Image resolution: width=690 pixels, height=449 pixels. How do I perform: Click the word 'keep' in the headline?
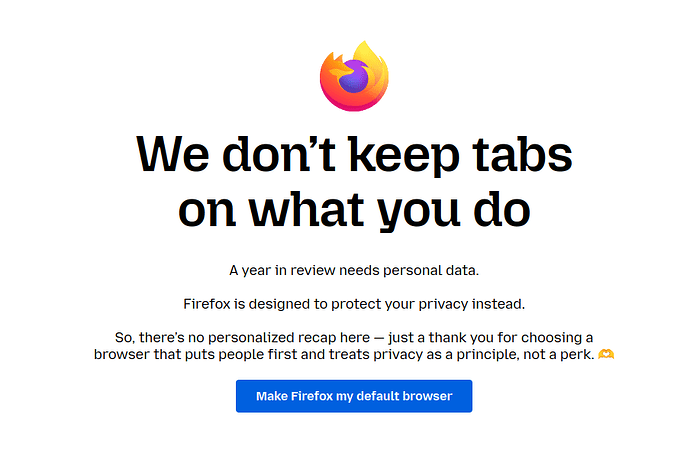[404, 156]
